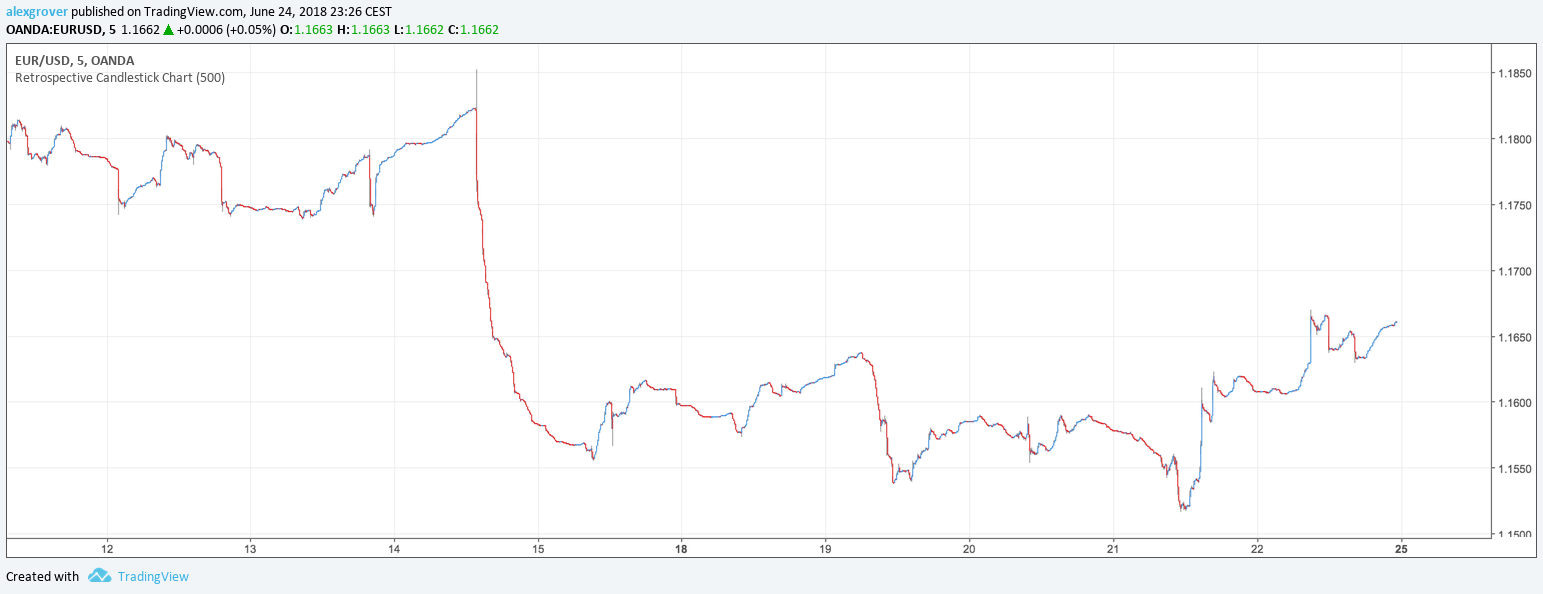Click date label 18 on time axis

pos(681,548)
